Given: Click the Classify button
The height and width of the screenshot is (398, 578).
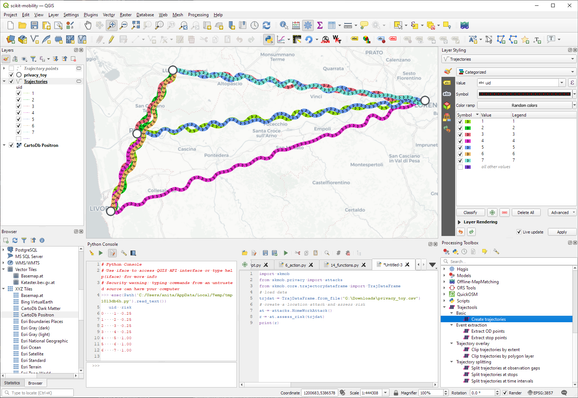Looking at the screenshot, I should 470,212.
